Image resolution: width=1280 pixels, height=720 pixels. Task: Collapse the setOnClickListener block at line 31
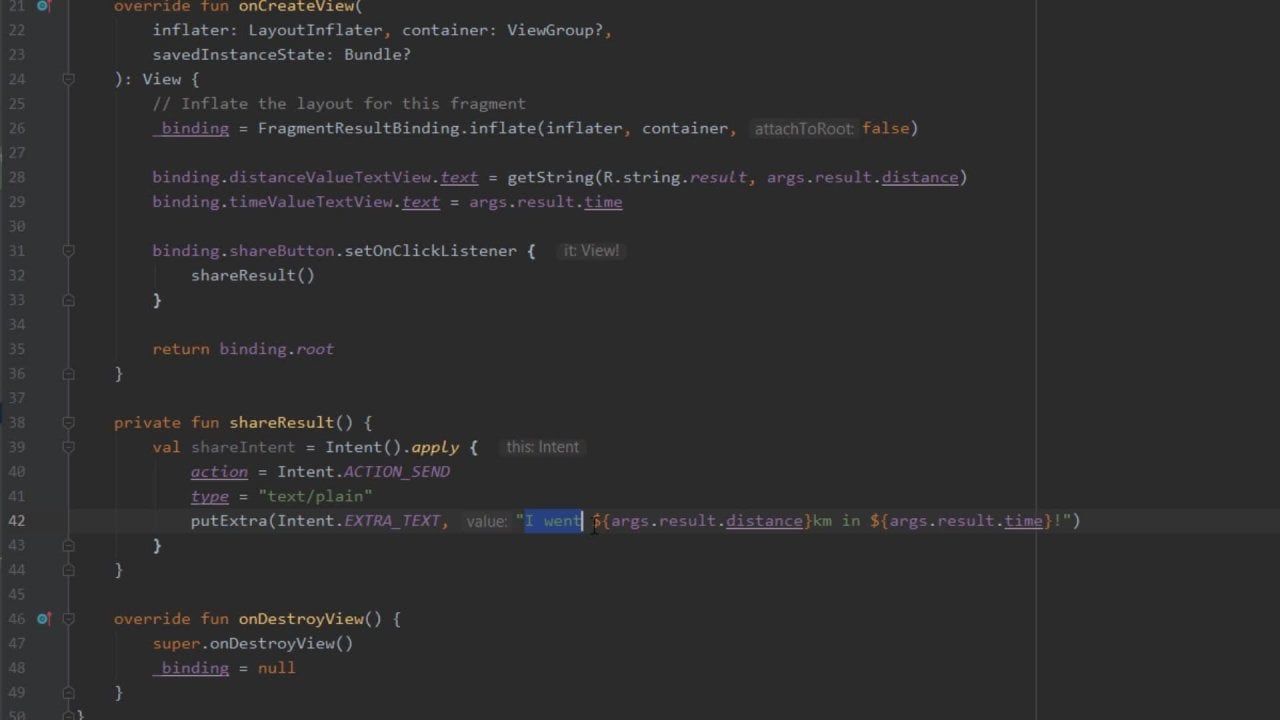68,251
